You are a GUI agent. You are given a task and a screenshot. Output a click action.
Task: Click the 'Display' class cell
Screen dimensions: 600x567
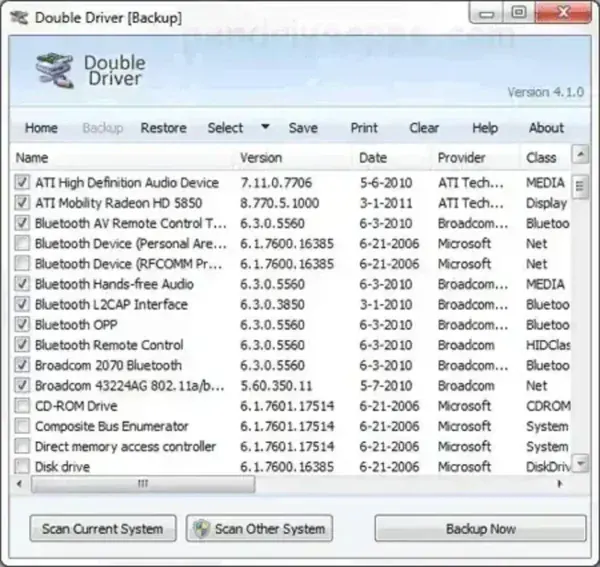coord(546,203)
